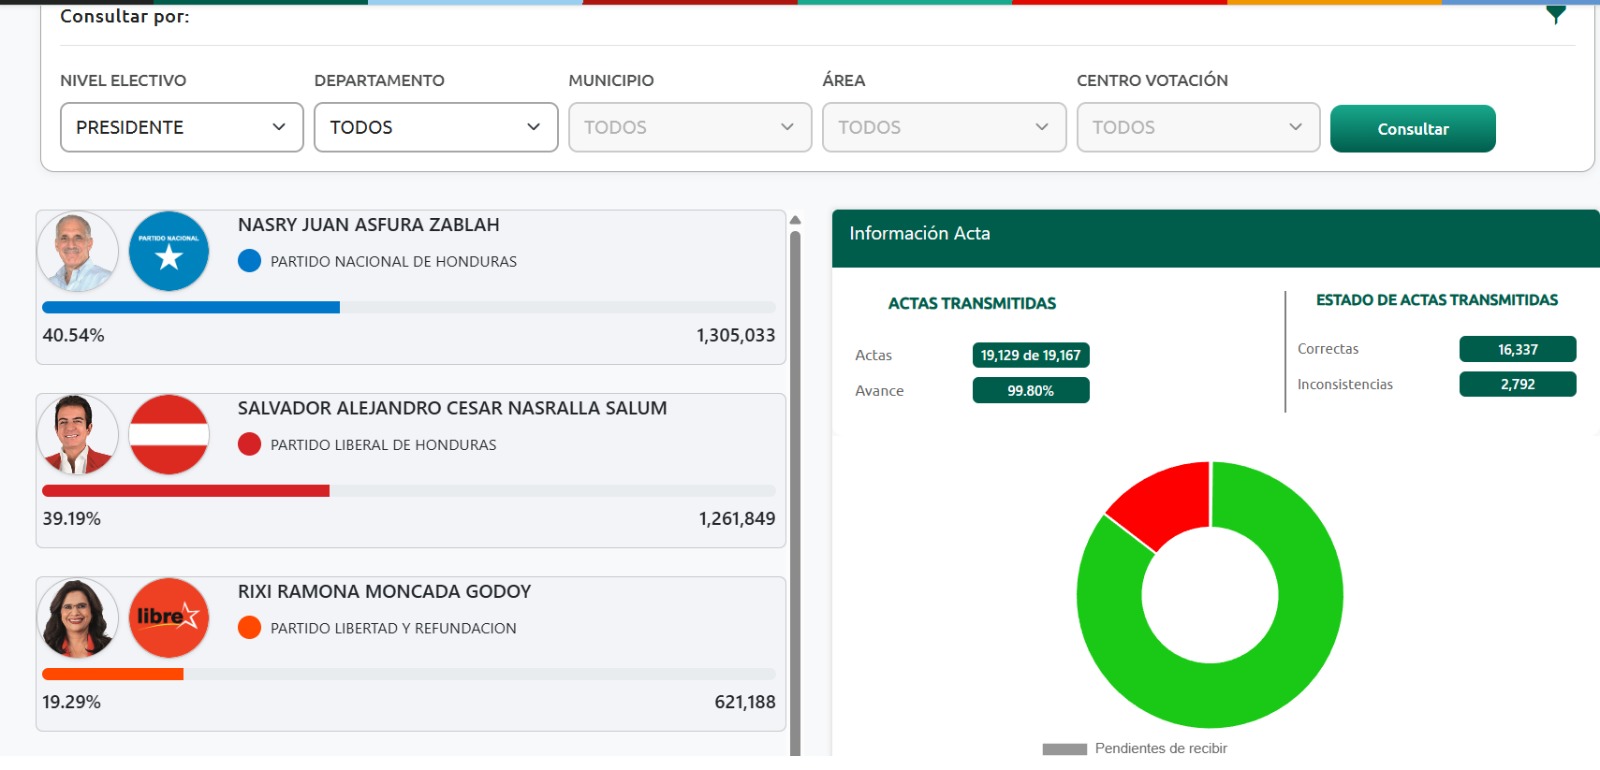
Task: Select Nasry Asfura's candidate photo
Action: 78,251
